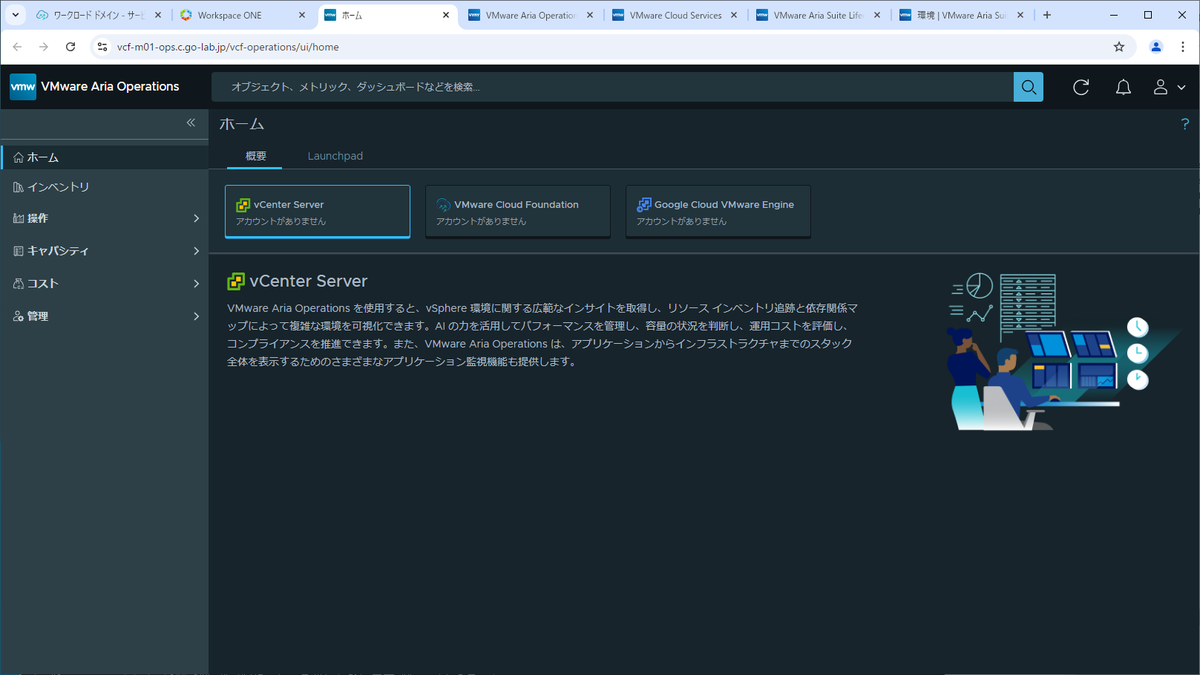Viewport: 1200px width, 675px height.
Task: Go back in browser history
Action: (x=17, y=47)
